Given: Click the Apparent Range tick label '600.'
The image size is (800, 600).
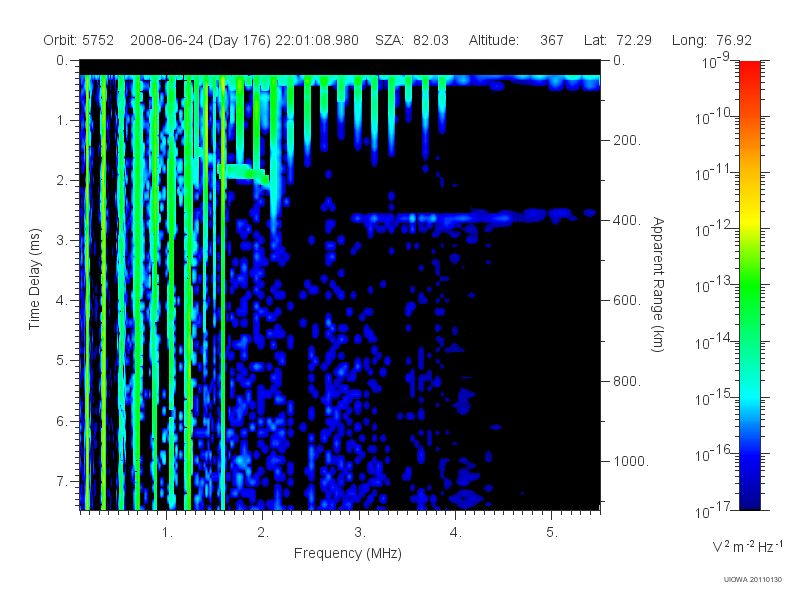Looking at the screenshot, I should click(x=627, y=301).
